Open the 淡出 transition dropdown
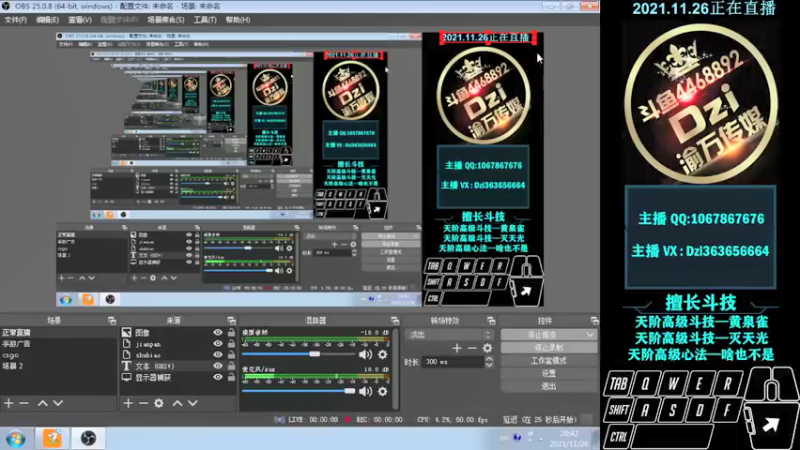 449,335
